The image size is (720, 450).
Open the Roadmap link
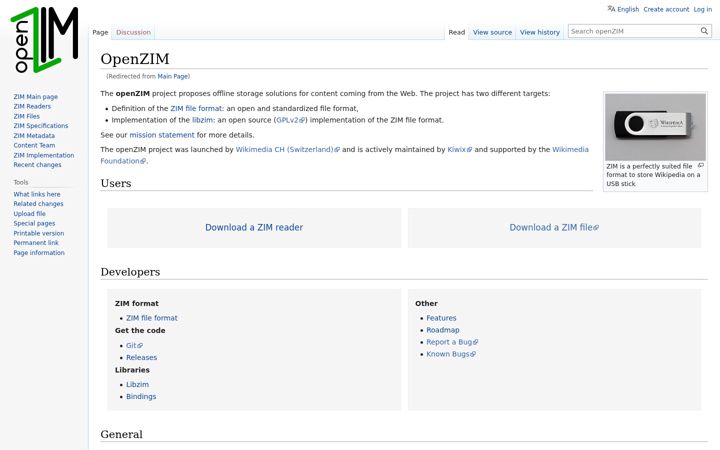(443, 330)
